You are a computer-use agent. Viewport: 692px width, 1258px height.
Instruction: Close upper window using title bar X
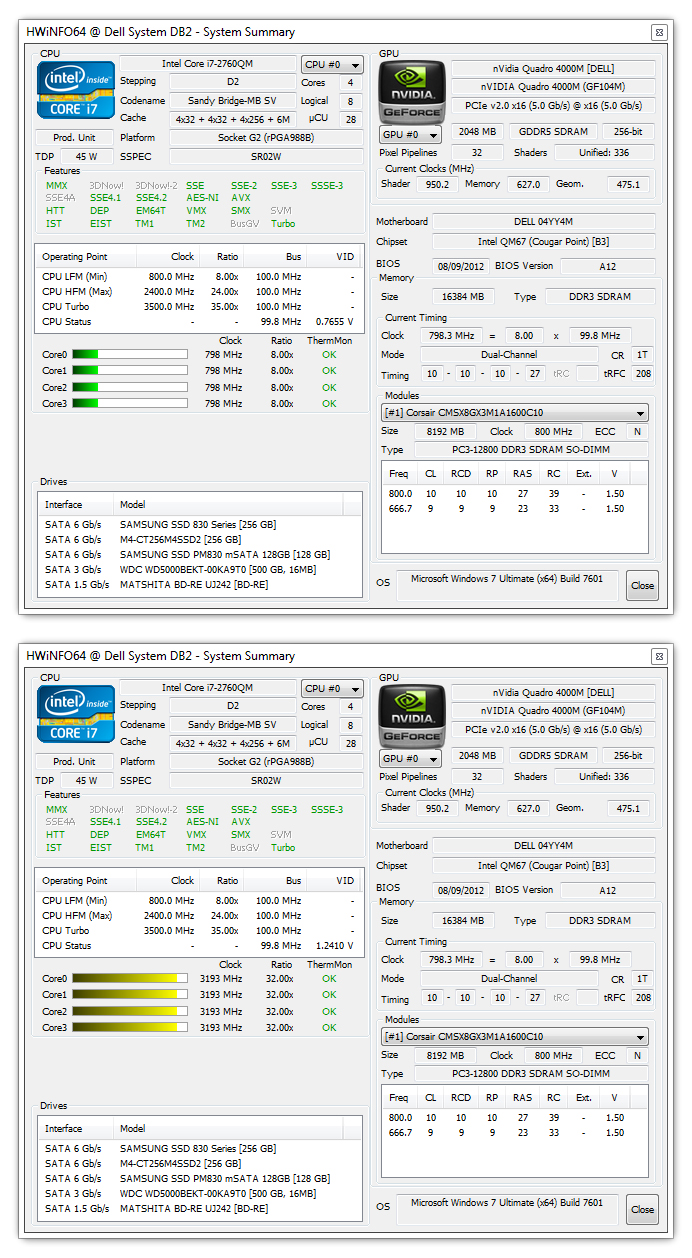click(658, 32)
